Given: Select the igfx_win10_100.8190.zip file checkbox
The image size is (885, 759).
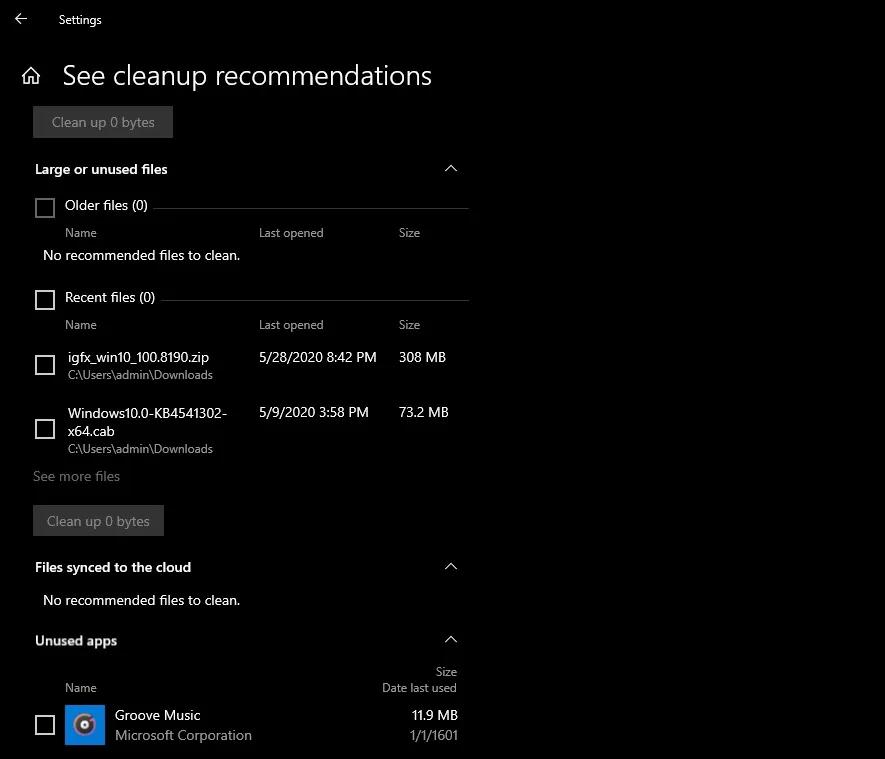Looking at the screenshot, I should point(44,365).
